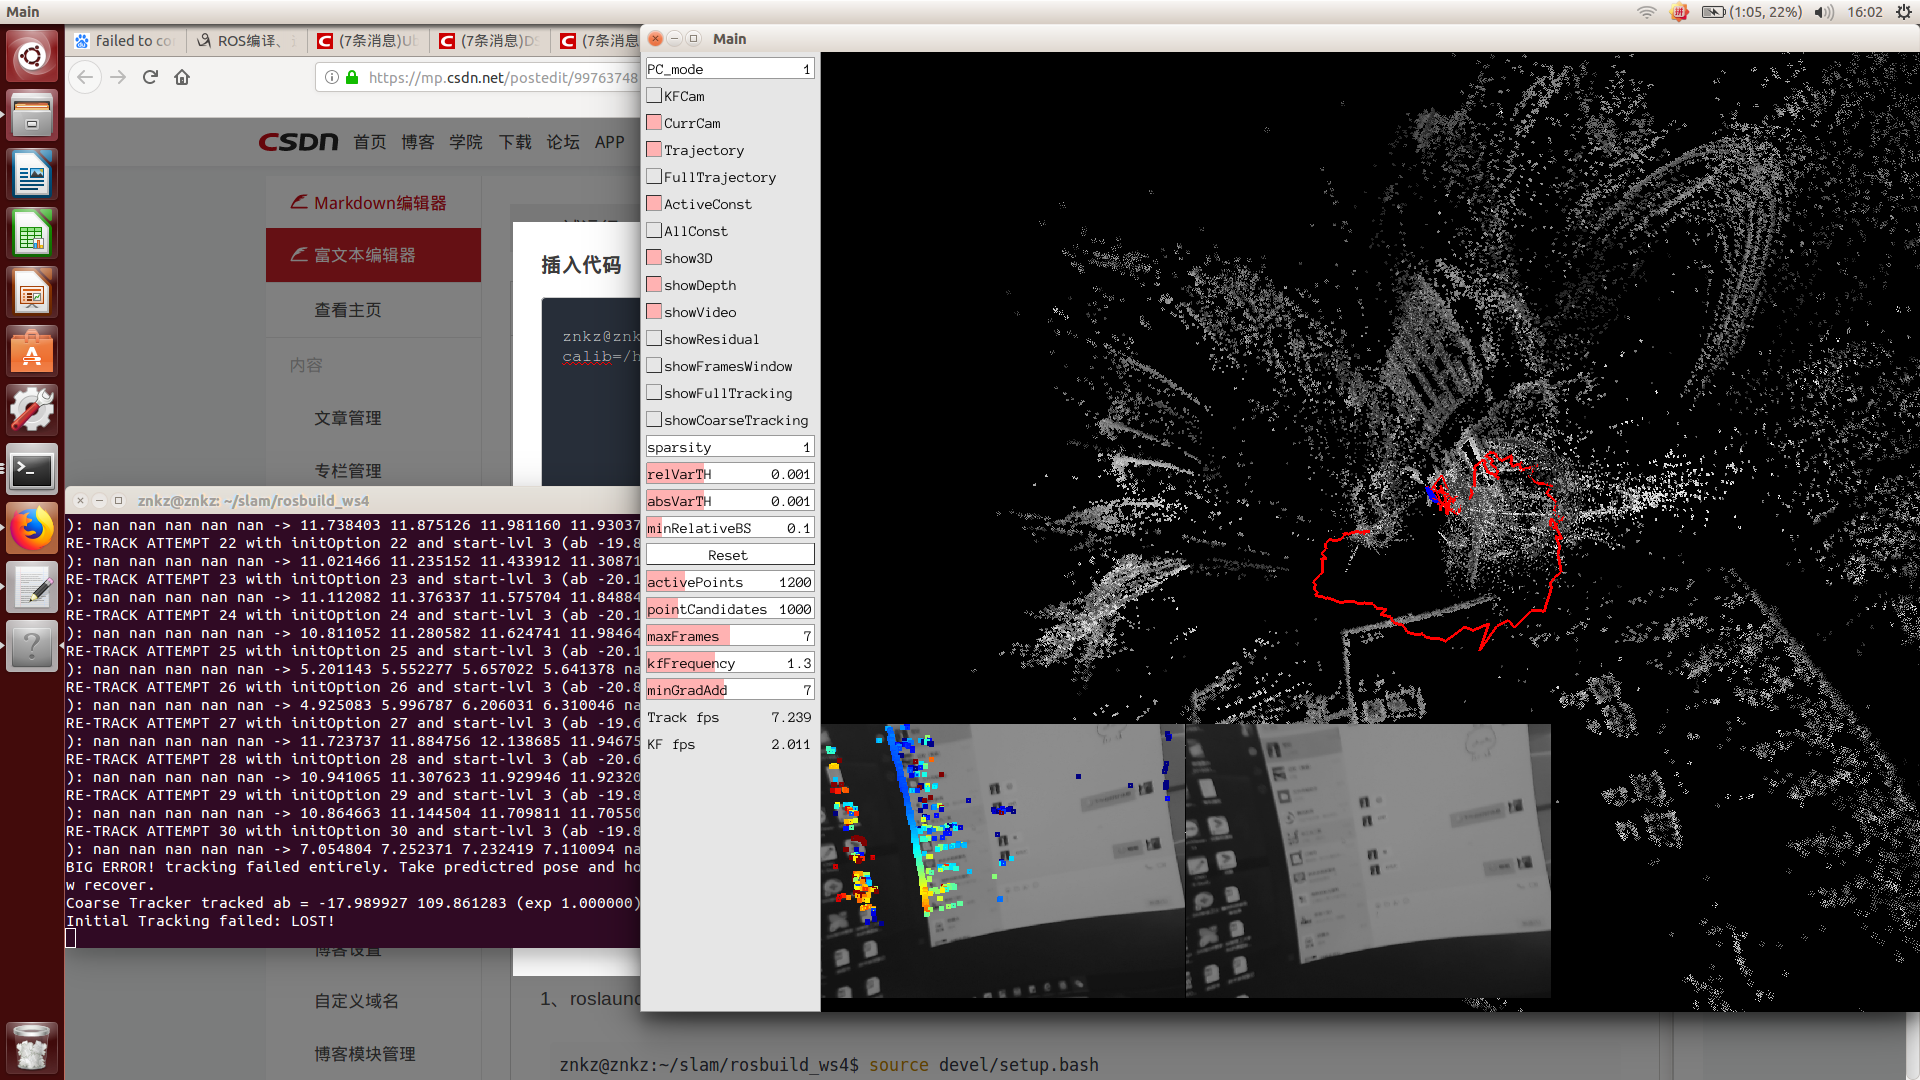
Task: Enable the KFCam checkbox
Action: [x=654, y=96]
